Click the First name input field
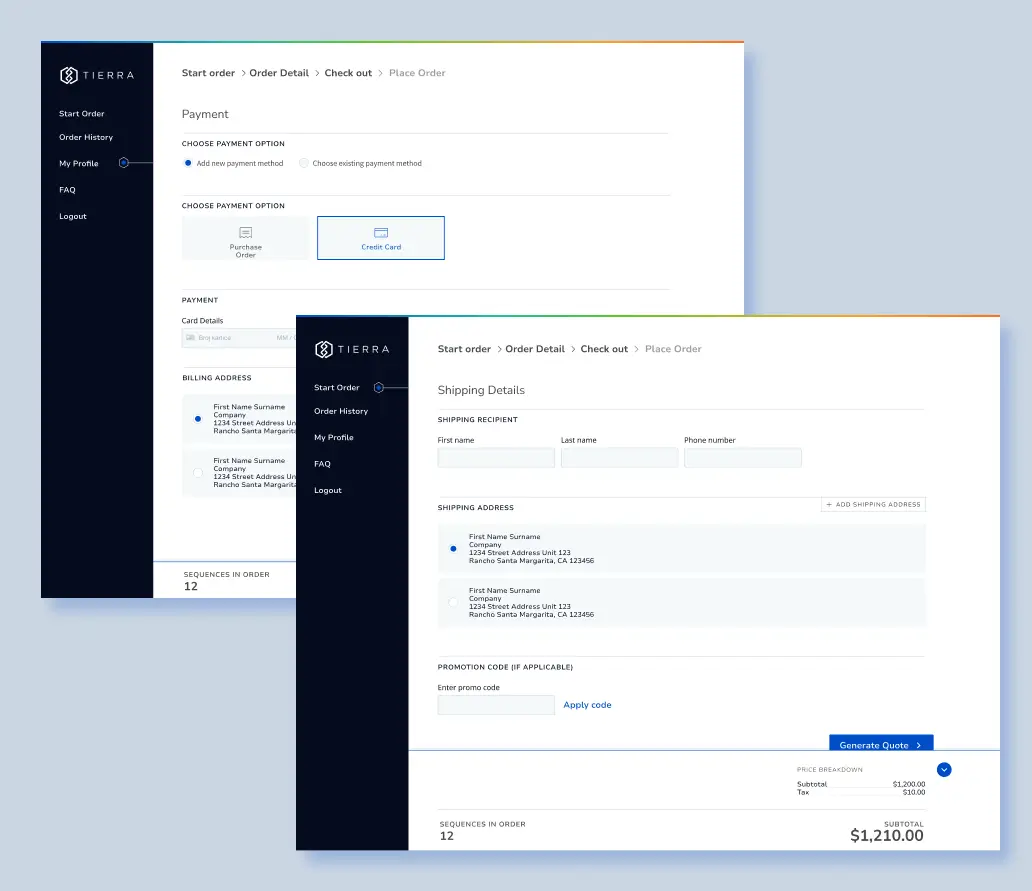This screenshot has height=891, width=1032. tap(496, 457)
